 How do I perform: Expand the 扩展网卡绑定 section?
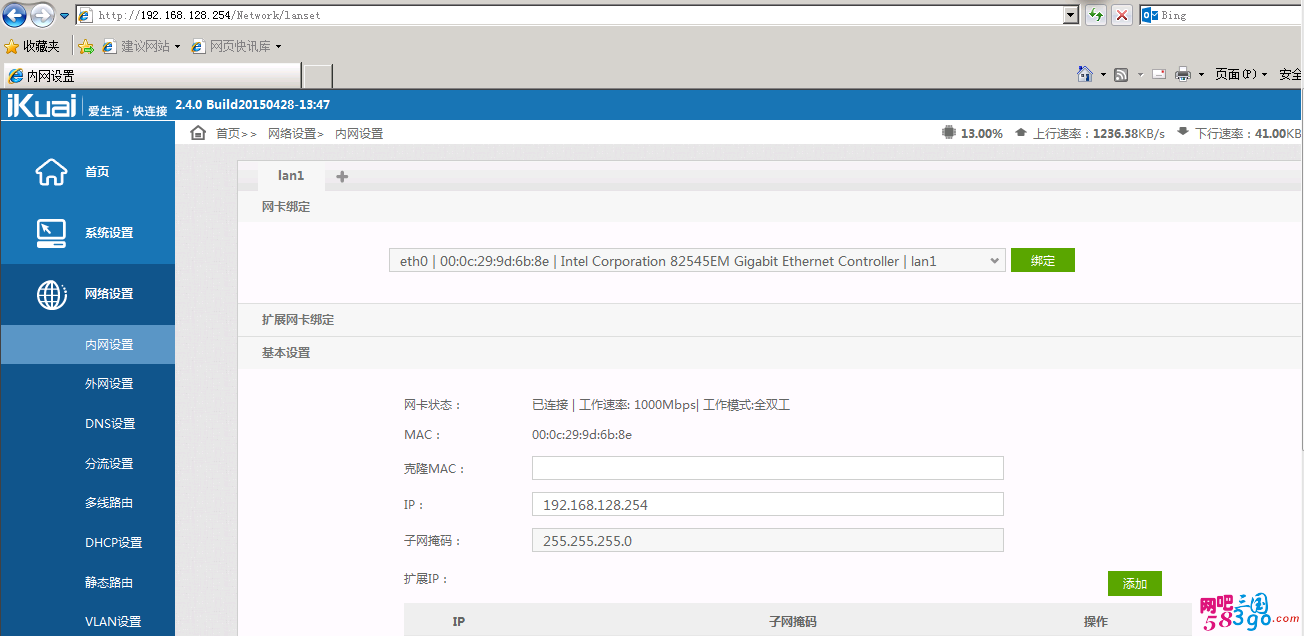pos(770,320)
